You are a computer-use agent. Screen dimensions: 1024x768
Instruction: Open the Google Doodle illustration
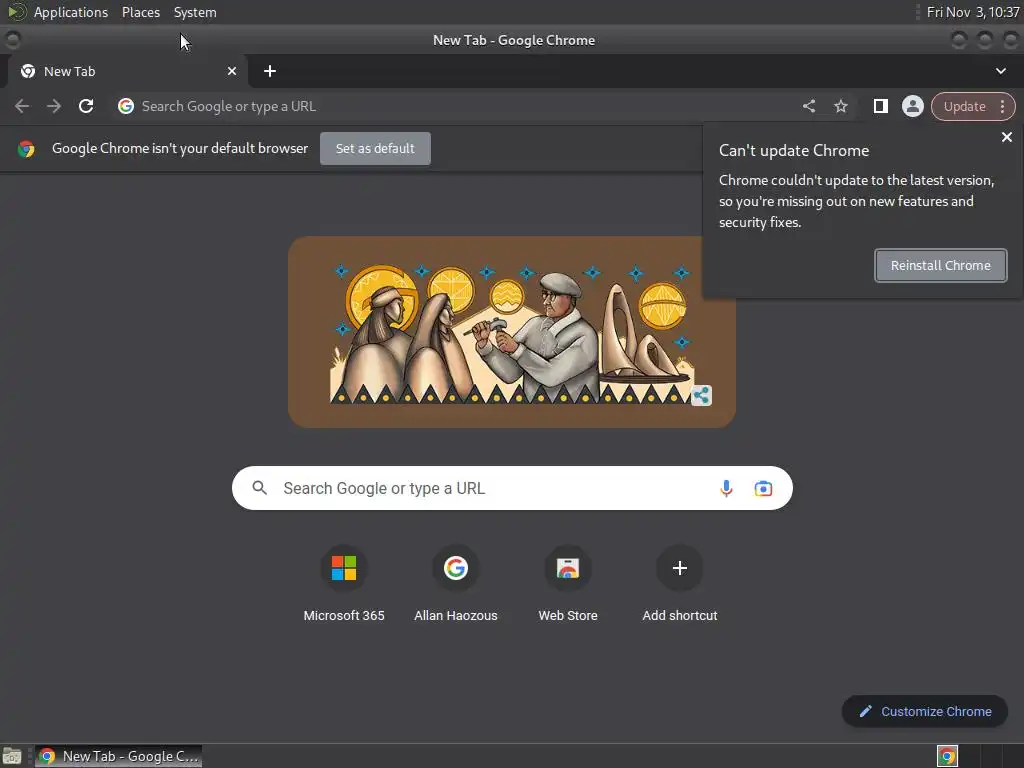512,332
